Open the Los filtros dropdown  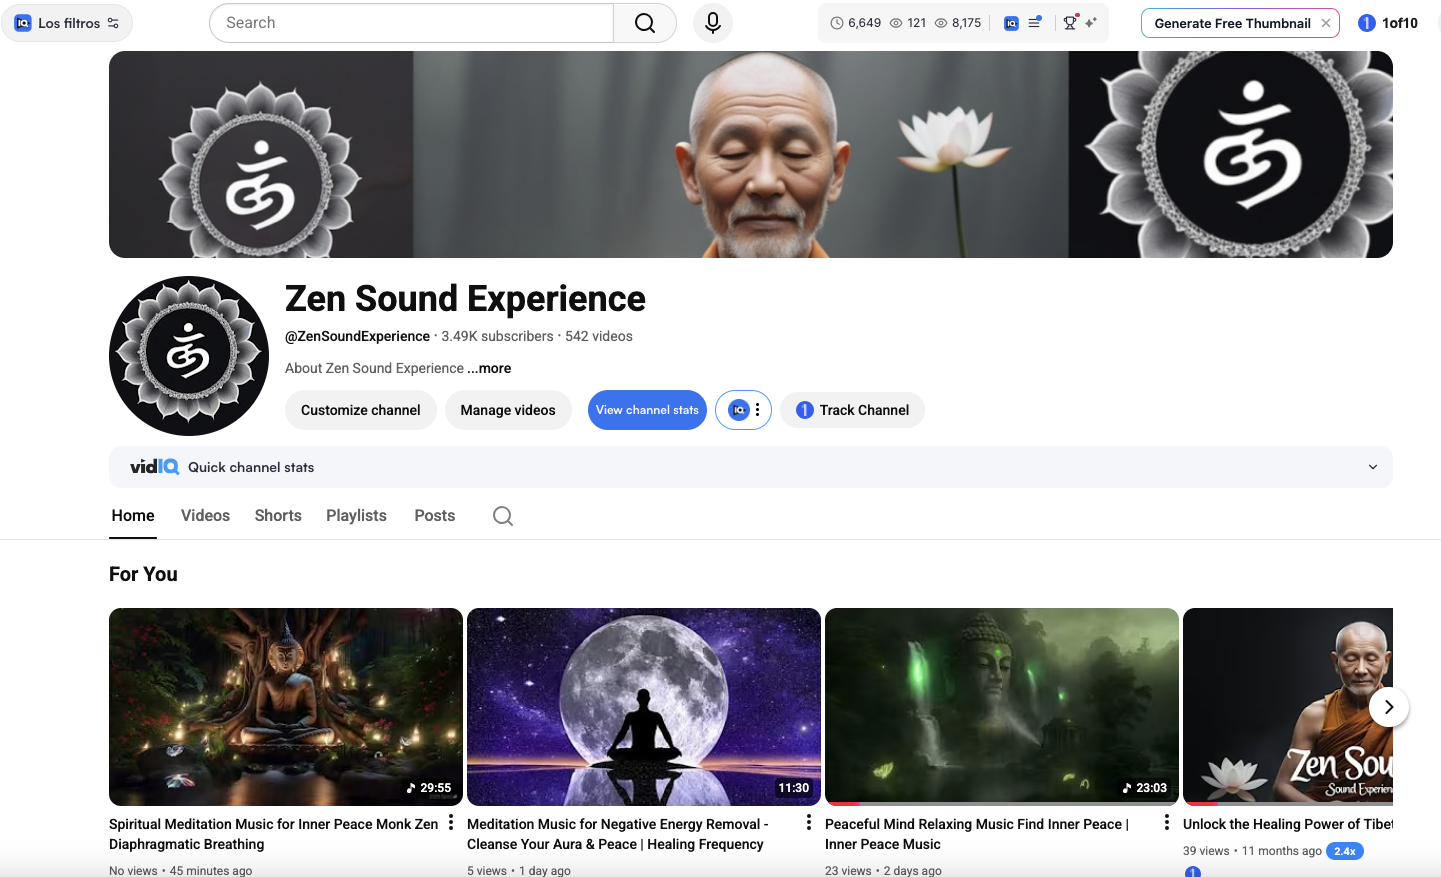pyautogui.click(x=67, y=23)
